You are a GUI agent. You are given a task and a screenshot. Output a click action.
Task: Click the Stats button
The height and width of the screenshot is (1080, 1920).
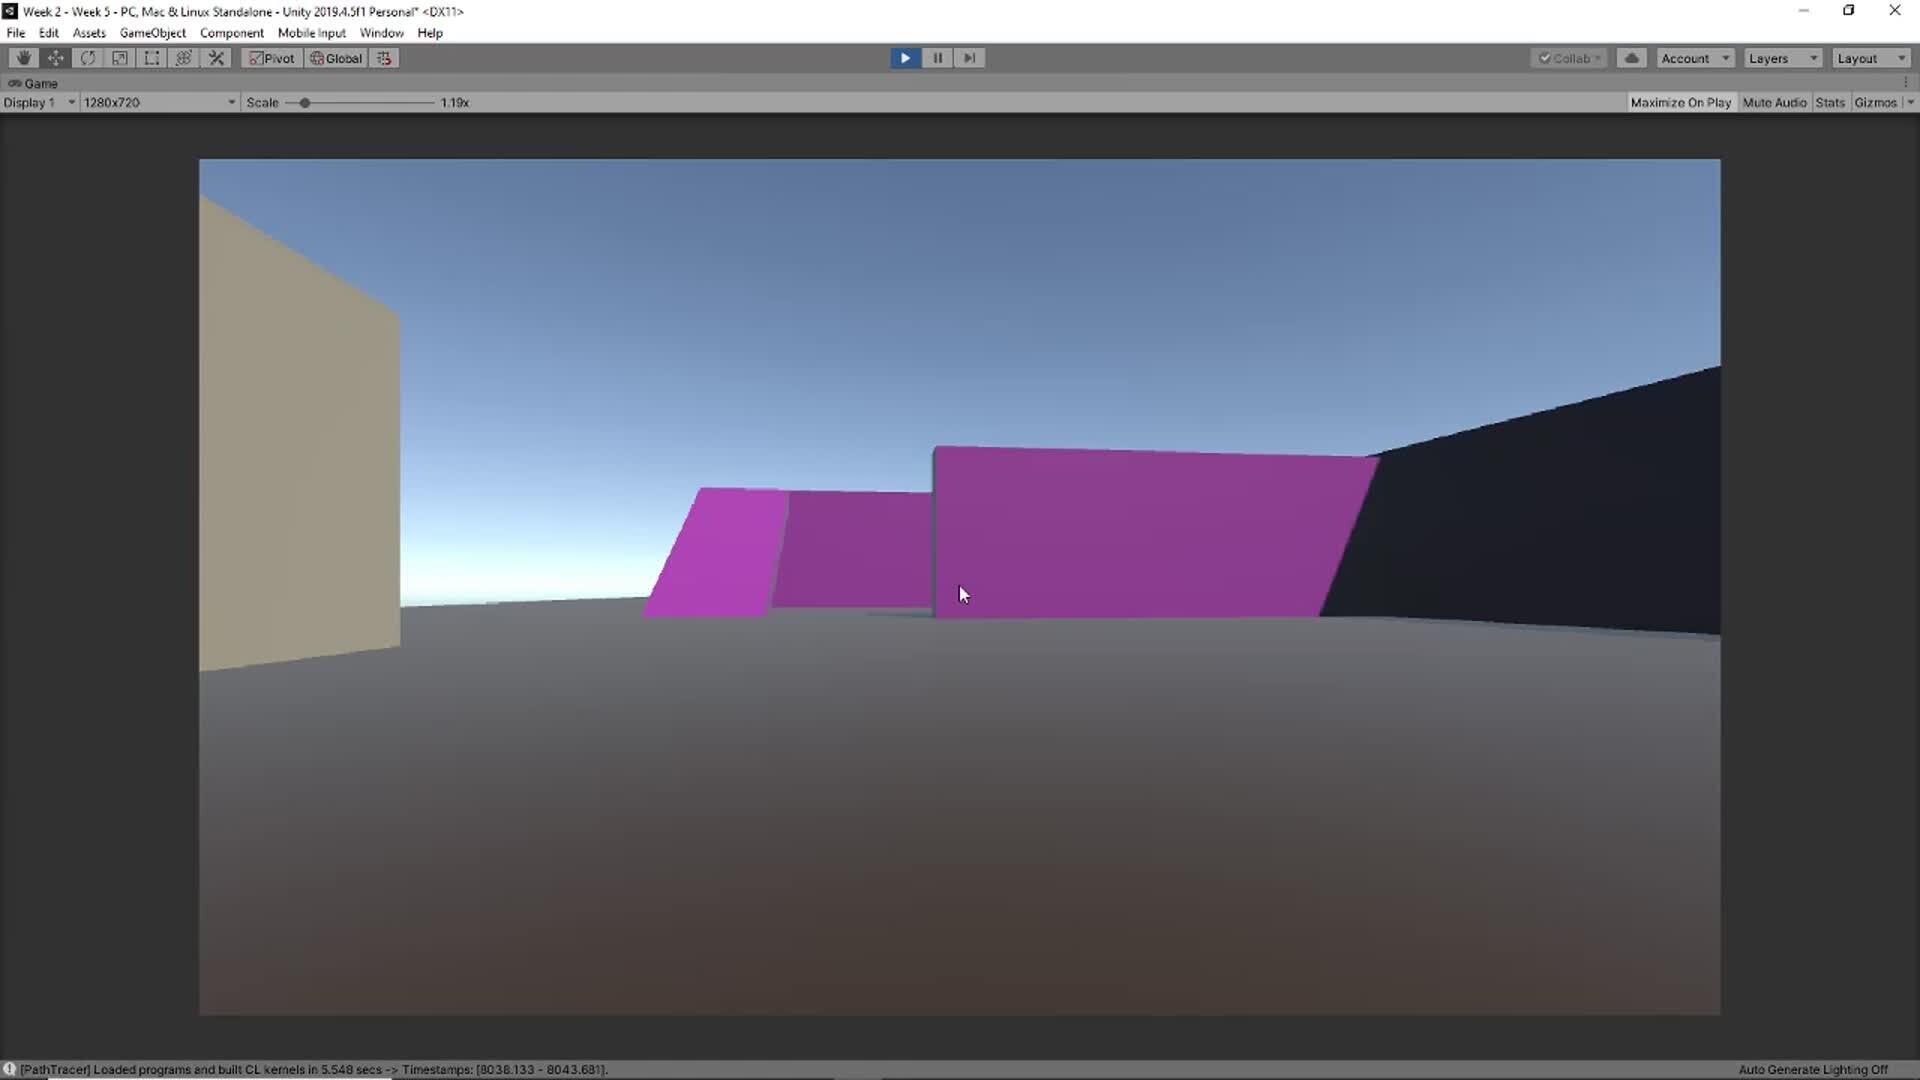pyautogui.click(x=1830, y=102)
